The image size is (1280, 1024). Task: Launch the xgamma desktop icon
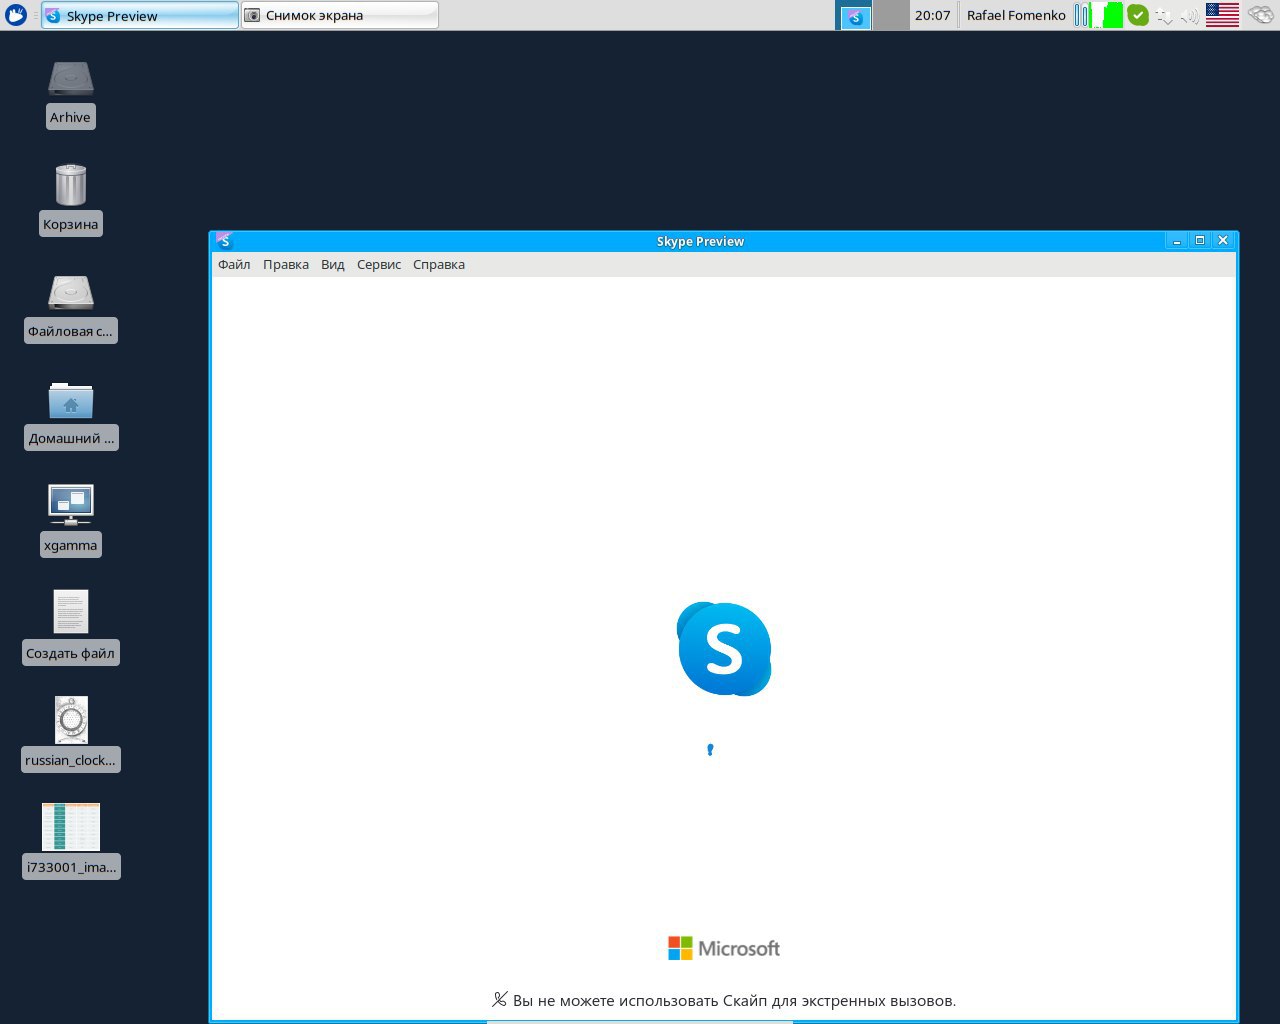click(71, 505)
